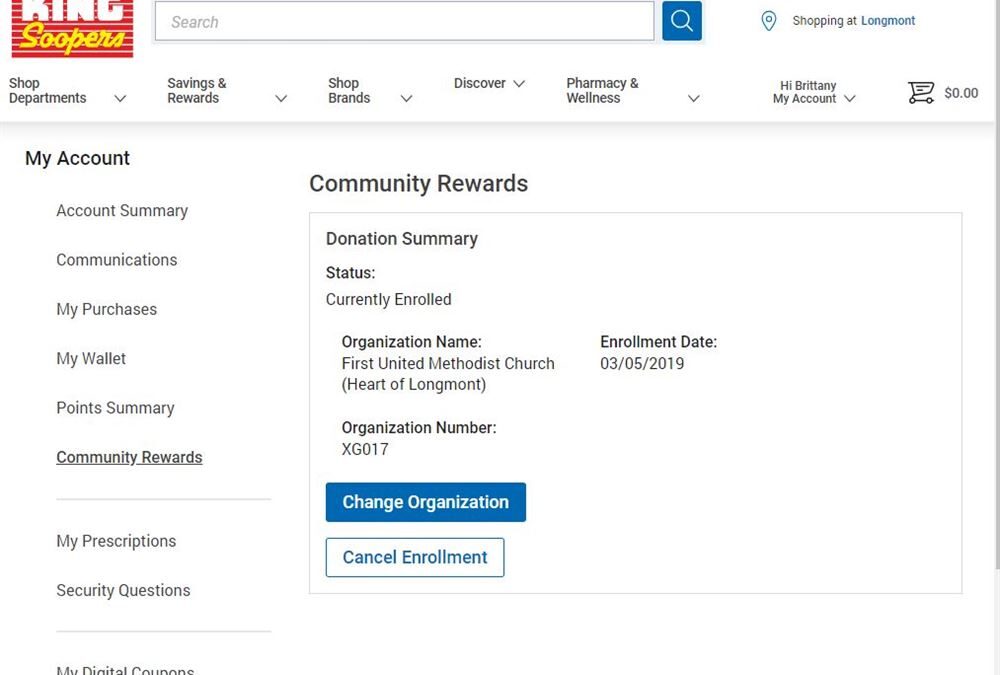This screenshot has height=675, width=1000.
Task: Open the Discover dropdown
Action: [489, 84]
